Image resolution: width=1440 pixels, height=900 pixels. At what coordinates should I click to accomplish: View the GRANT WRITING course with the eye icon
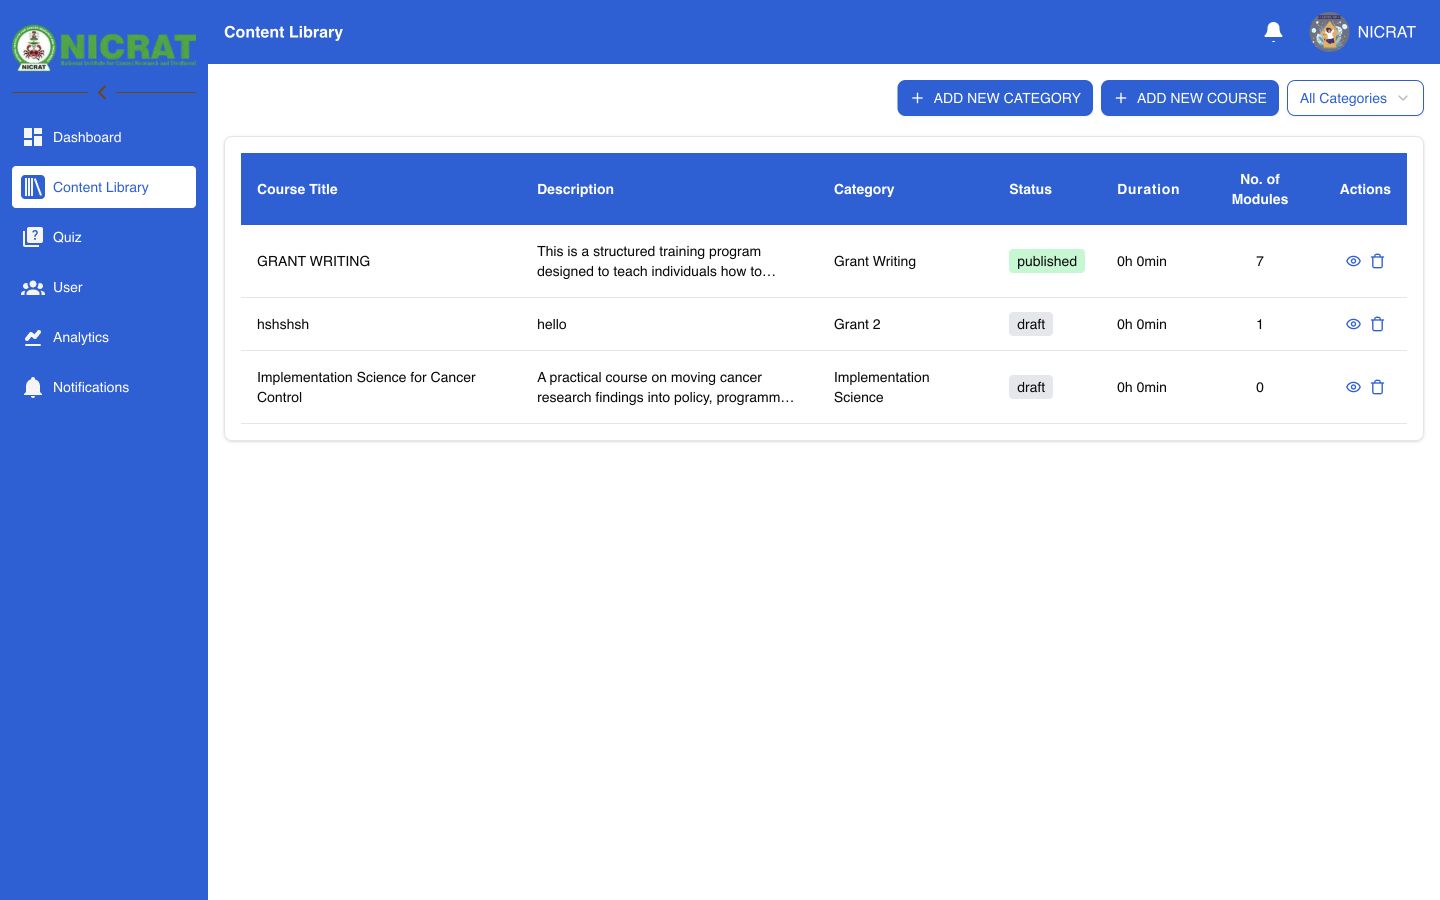tap(1353, 261)
